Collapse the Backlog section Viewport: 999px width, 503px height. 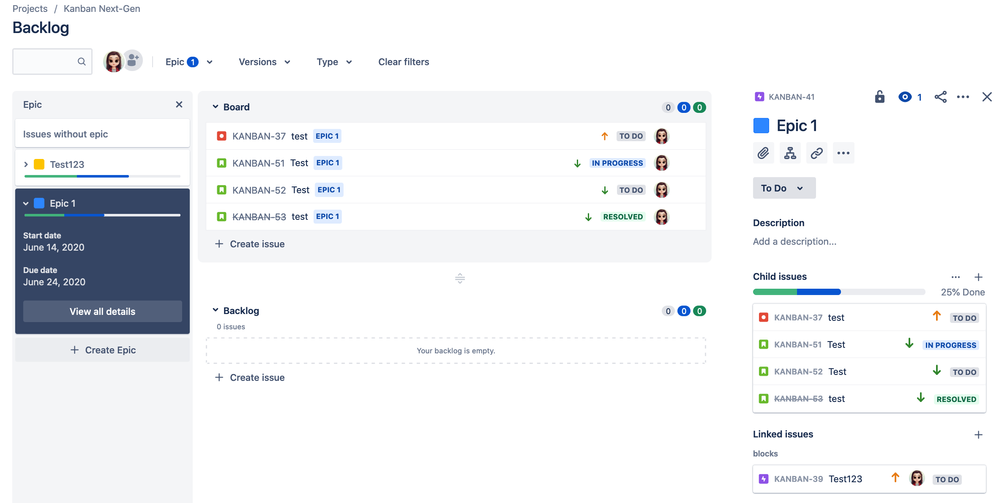[215, 310]
